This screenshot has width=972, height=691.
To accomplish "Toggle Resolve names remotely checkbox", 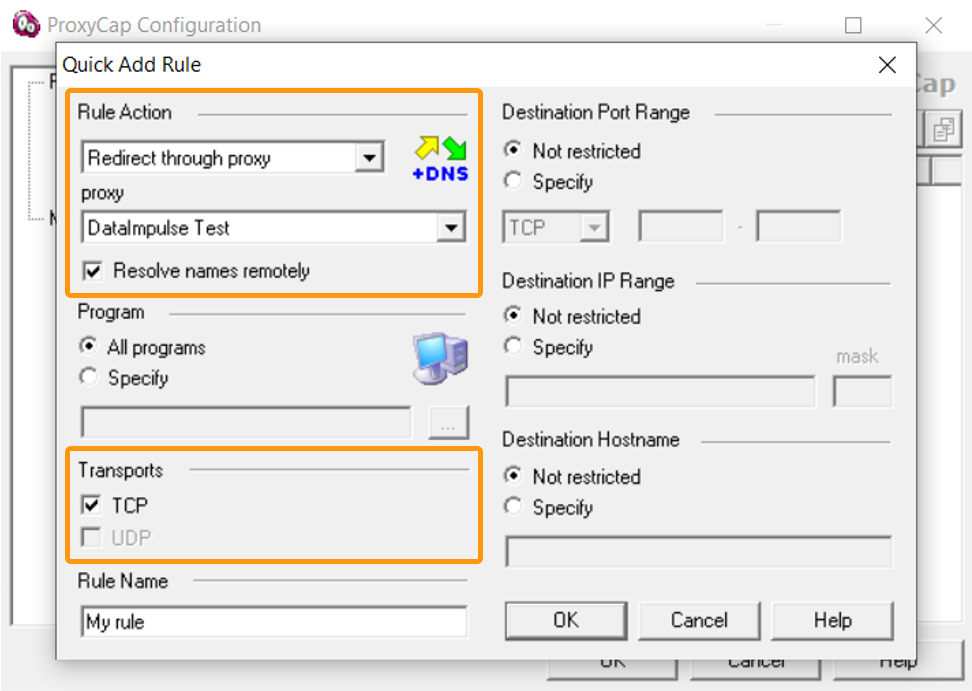I will click(x=93, y=271).
